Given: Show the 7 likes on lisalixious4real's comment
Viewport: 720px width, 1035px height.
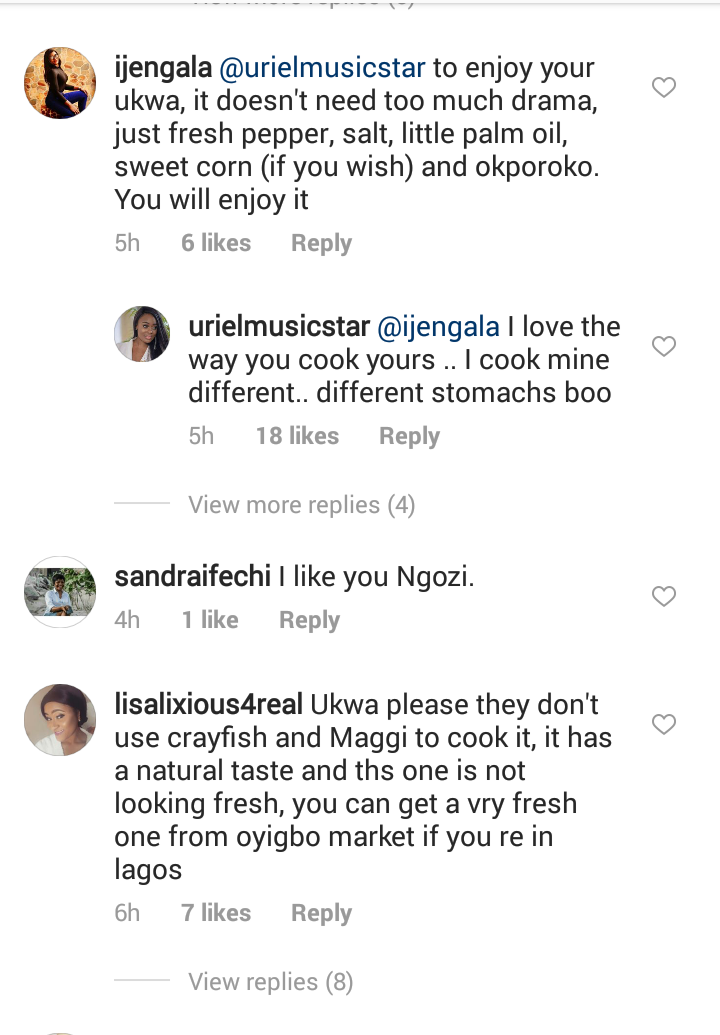Looking at the screenshot, I should point(216,913).
